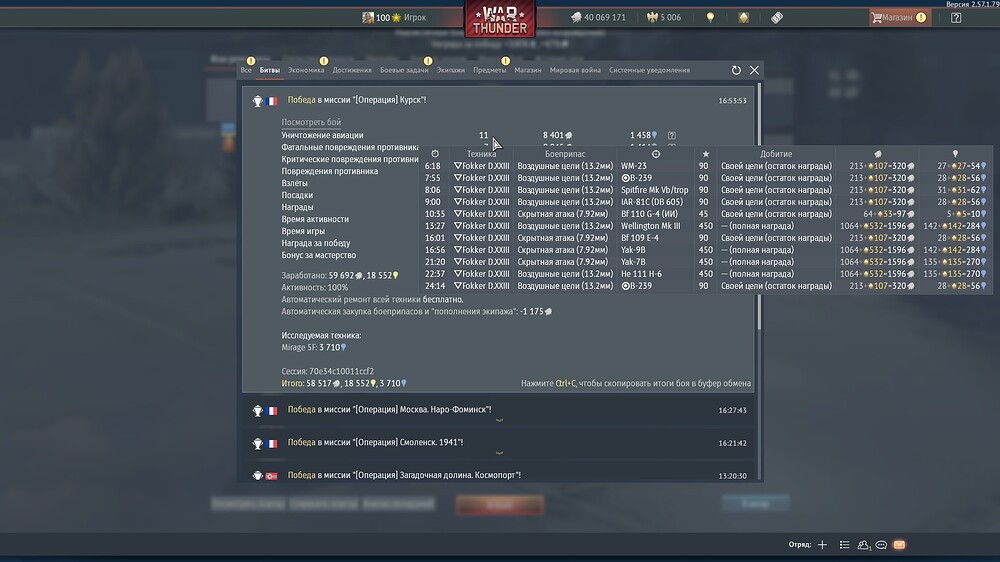Click the Награда за победу row
The image size is (1000, 562).
(x=316, y=243)
